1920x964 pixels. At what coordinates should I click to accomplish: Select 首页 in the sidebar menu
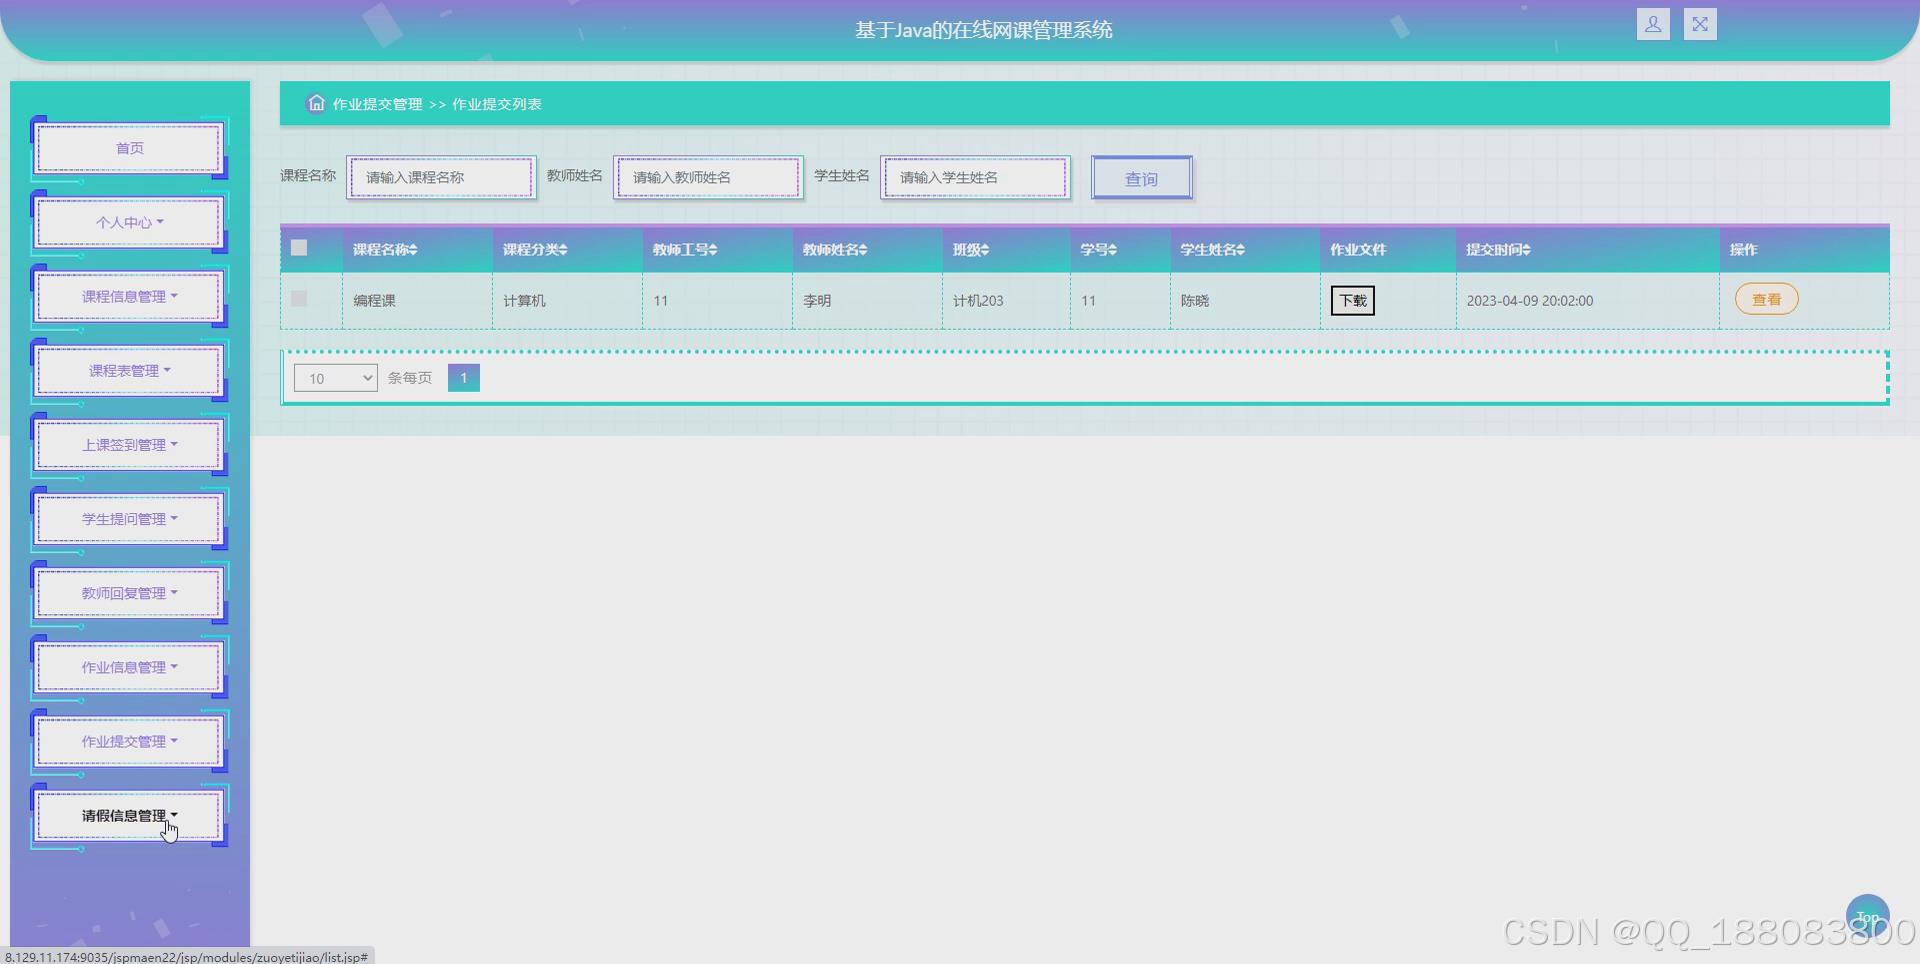click(128, 147)
